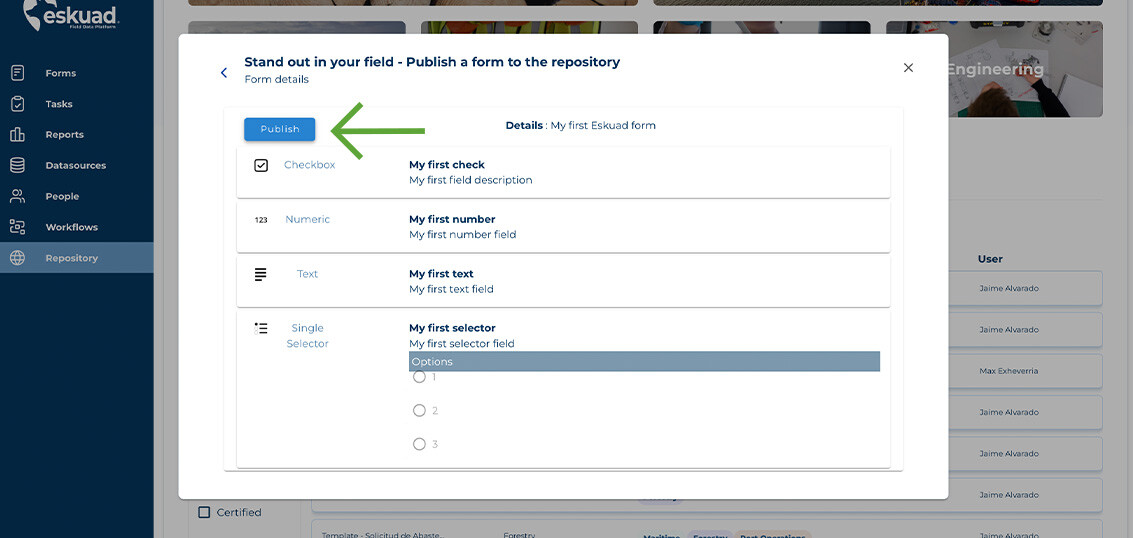Select radio option 1
Image resolution: width=1133 pixels, height=538 pixels.
click(419, 377)
